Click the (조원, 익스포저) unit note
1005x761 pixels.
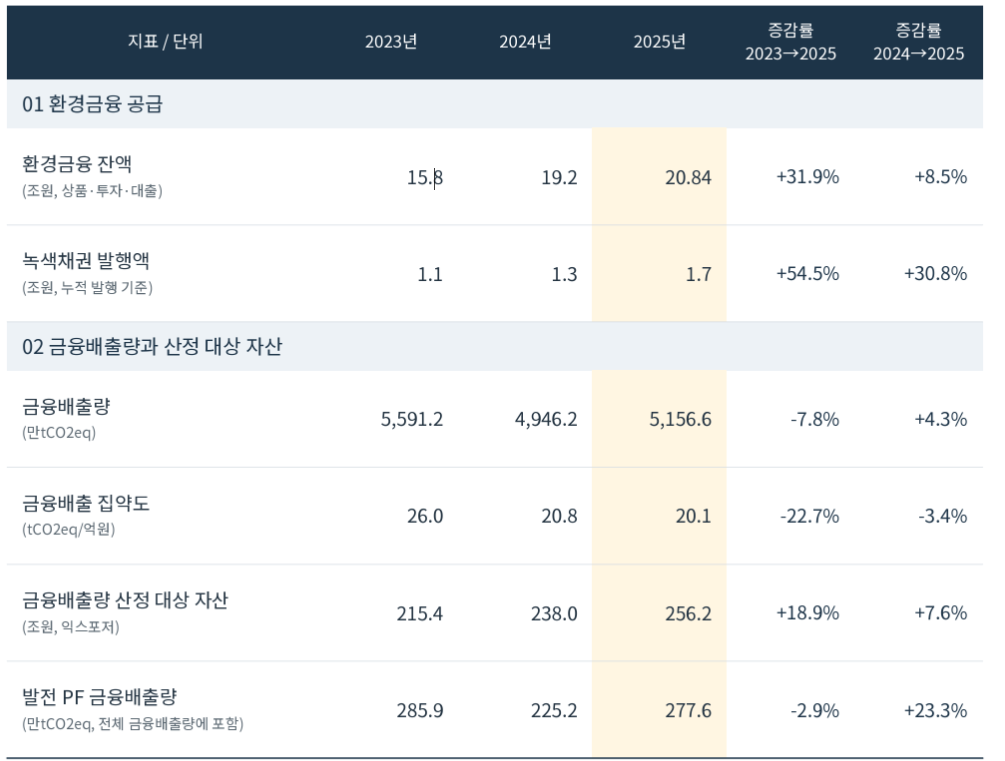click(71, 627)
